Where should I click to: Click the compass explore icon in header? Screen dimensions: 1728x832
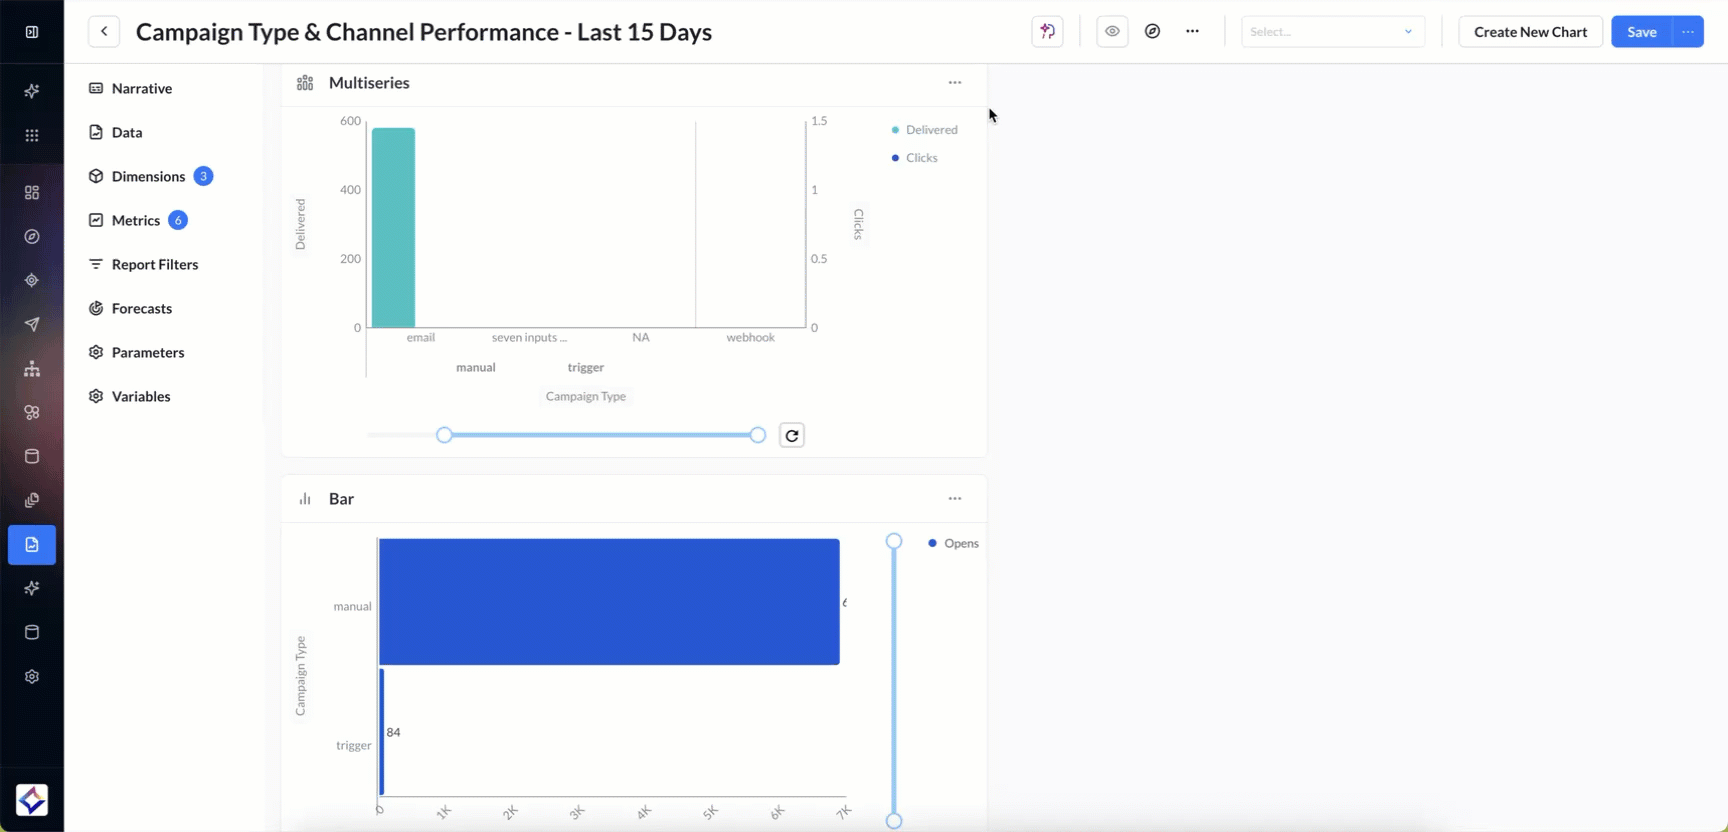(x=1153, y=32)
